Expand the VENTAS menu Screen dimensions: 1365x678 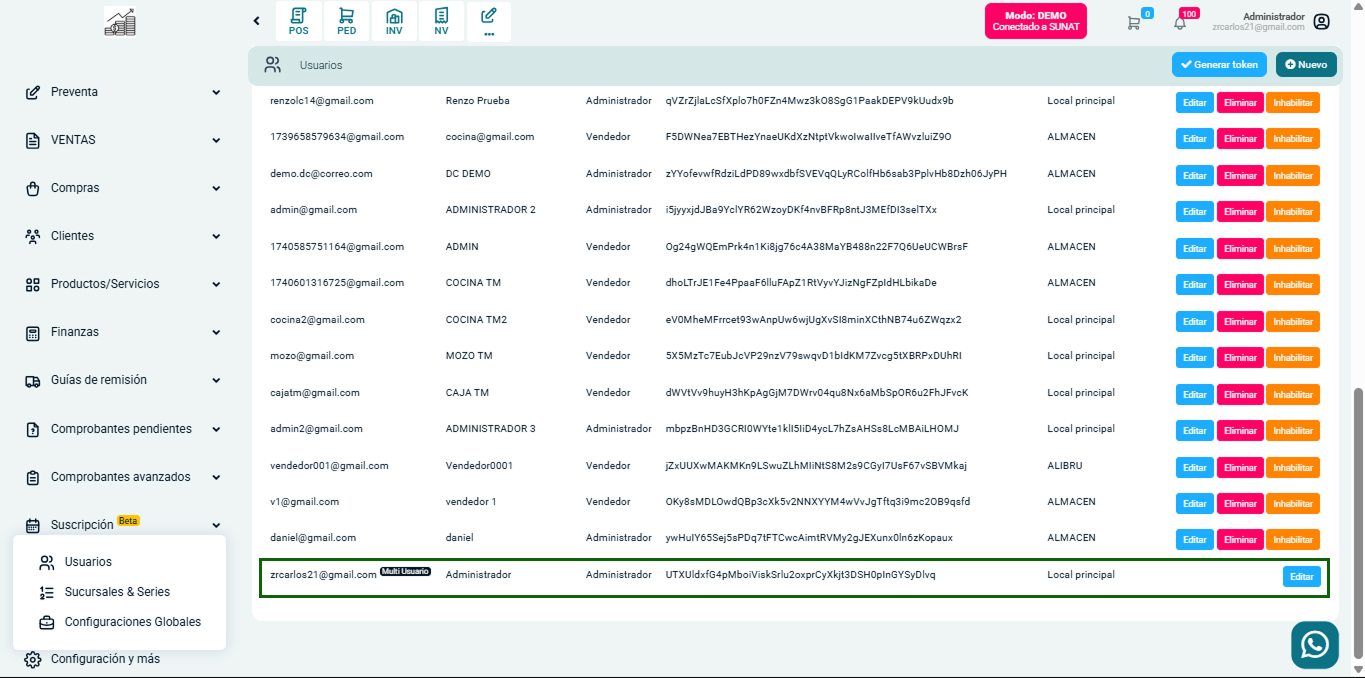tap(122, 140)
